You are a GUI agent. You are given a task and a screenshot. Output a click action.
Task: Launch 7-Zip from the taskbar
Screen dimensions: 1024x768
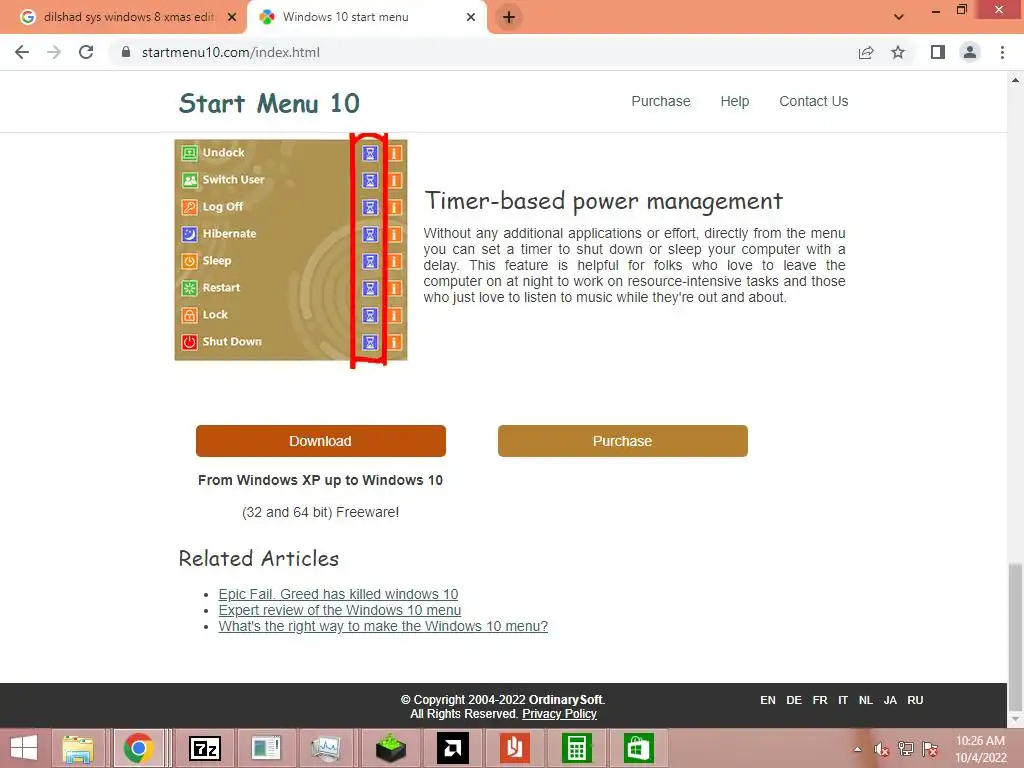[204, 748]
